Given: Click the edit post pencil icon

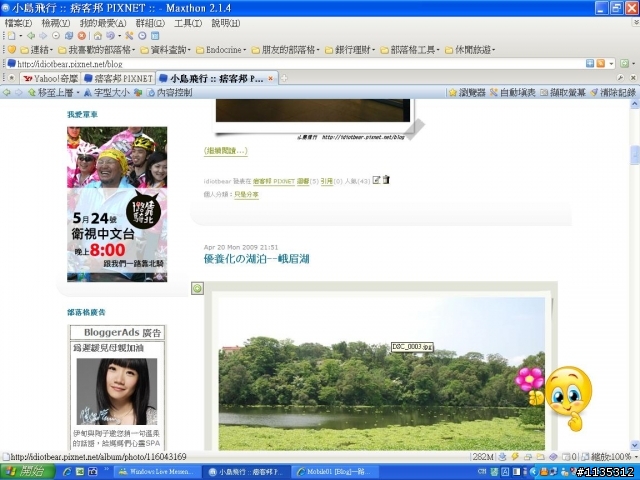Looking at the screenshot, I should (x=376, y=180).
